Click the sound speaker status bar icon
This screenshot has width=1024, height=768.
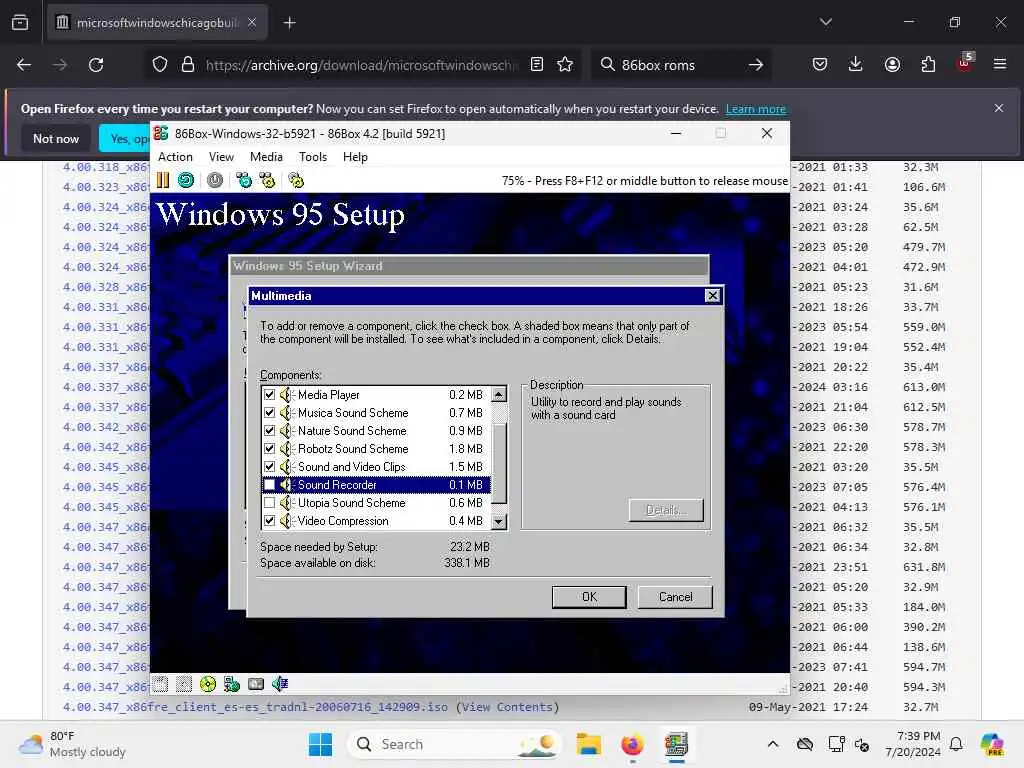[x=280, y=684]
